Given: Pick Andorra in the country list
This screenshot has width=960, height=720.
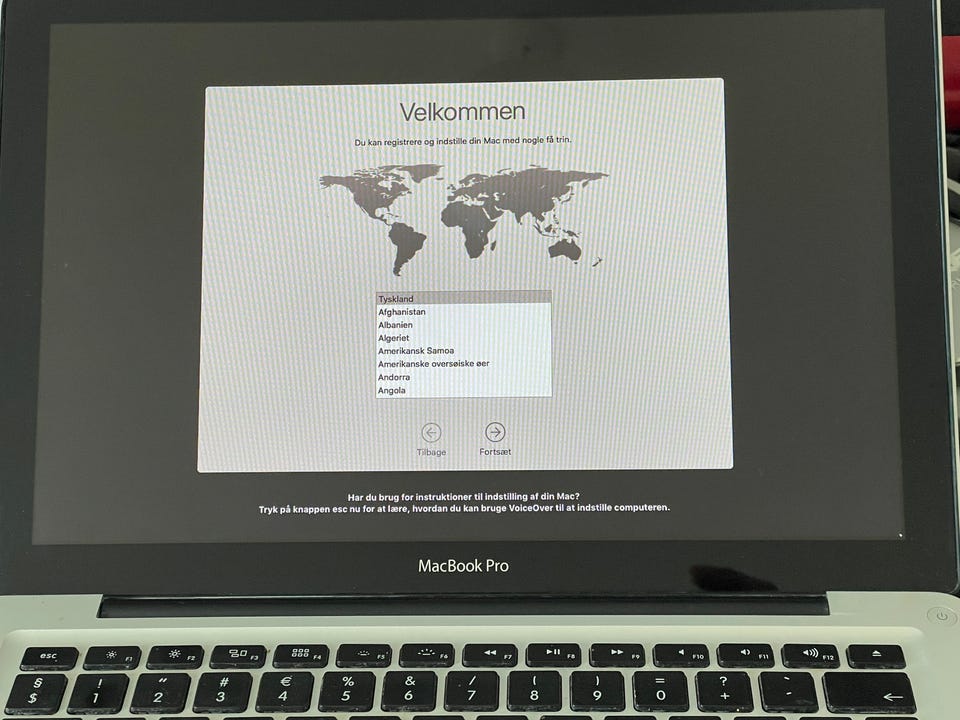Looking at the screenshot, I should click(463, 377).
